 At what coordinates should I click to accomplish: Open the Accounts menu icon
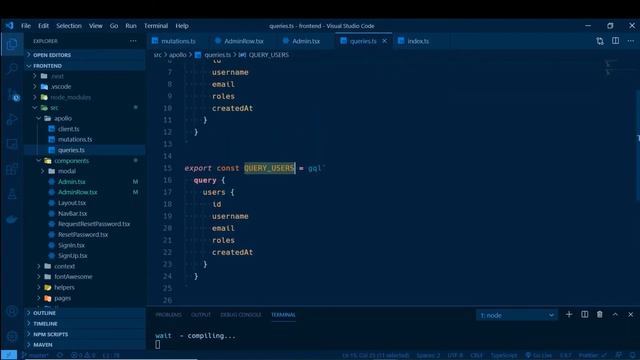pyautogui.click(x=12, y=311)
